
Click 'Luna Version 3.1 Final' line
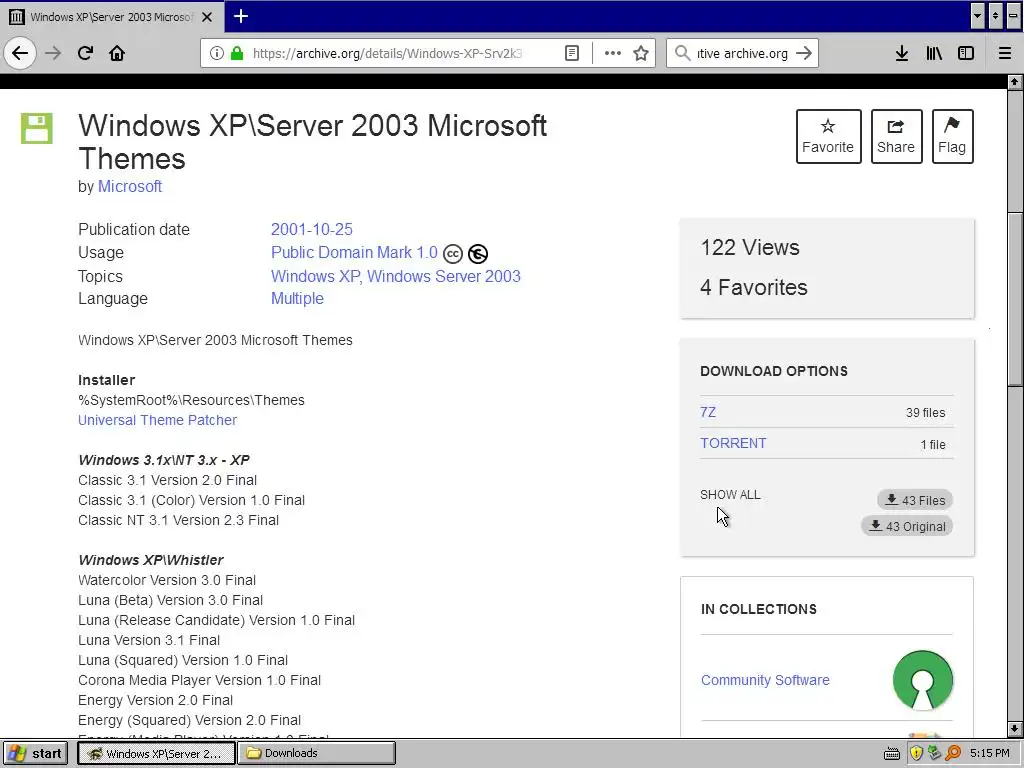click(x=149, y=640)
